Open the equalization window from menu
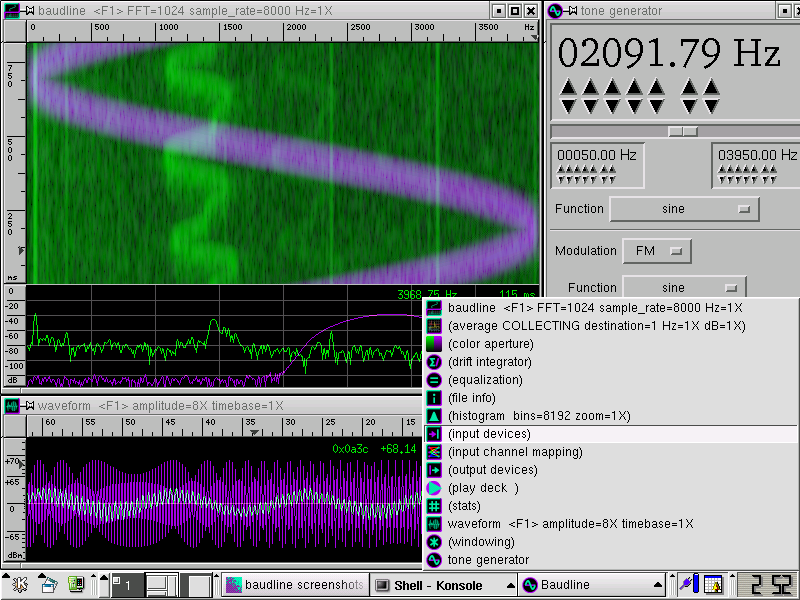 485,380
